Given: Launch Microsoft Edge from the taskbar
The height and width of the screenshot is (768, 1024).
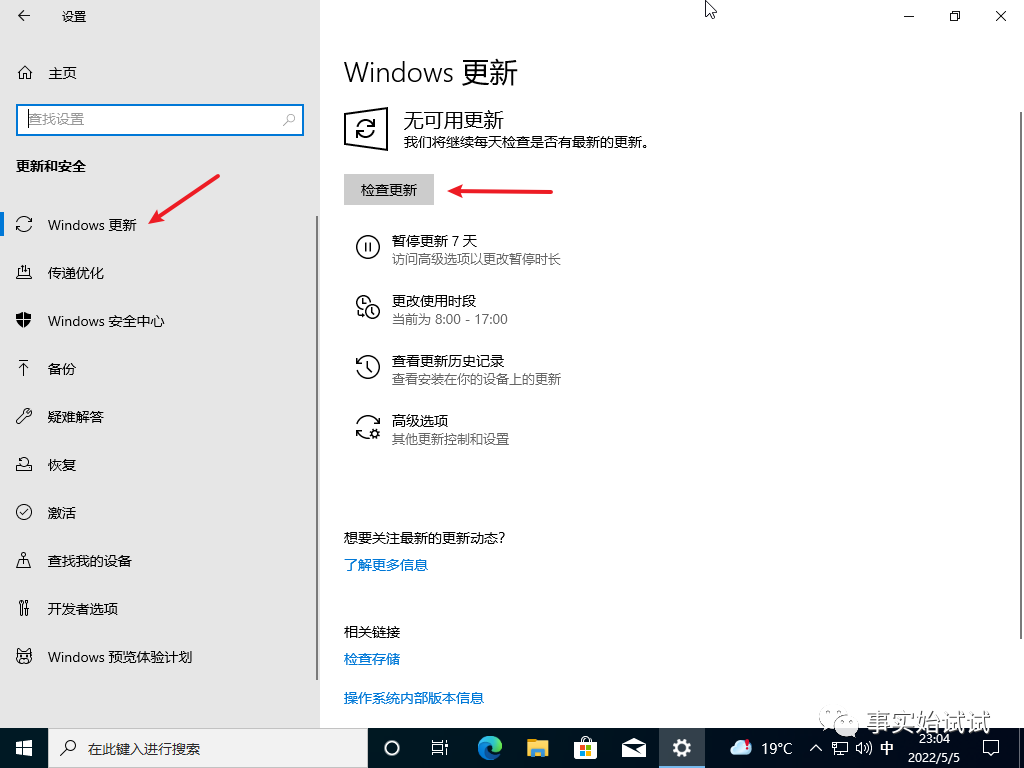Looking at the screenshot, I should click(489, 748).
